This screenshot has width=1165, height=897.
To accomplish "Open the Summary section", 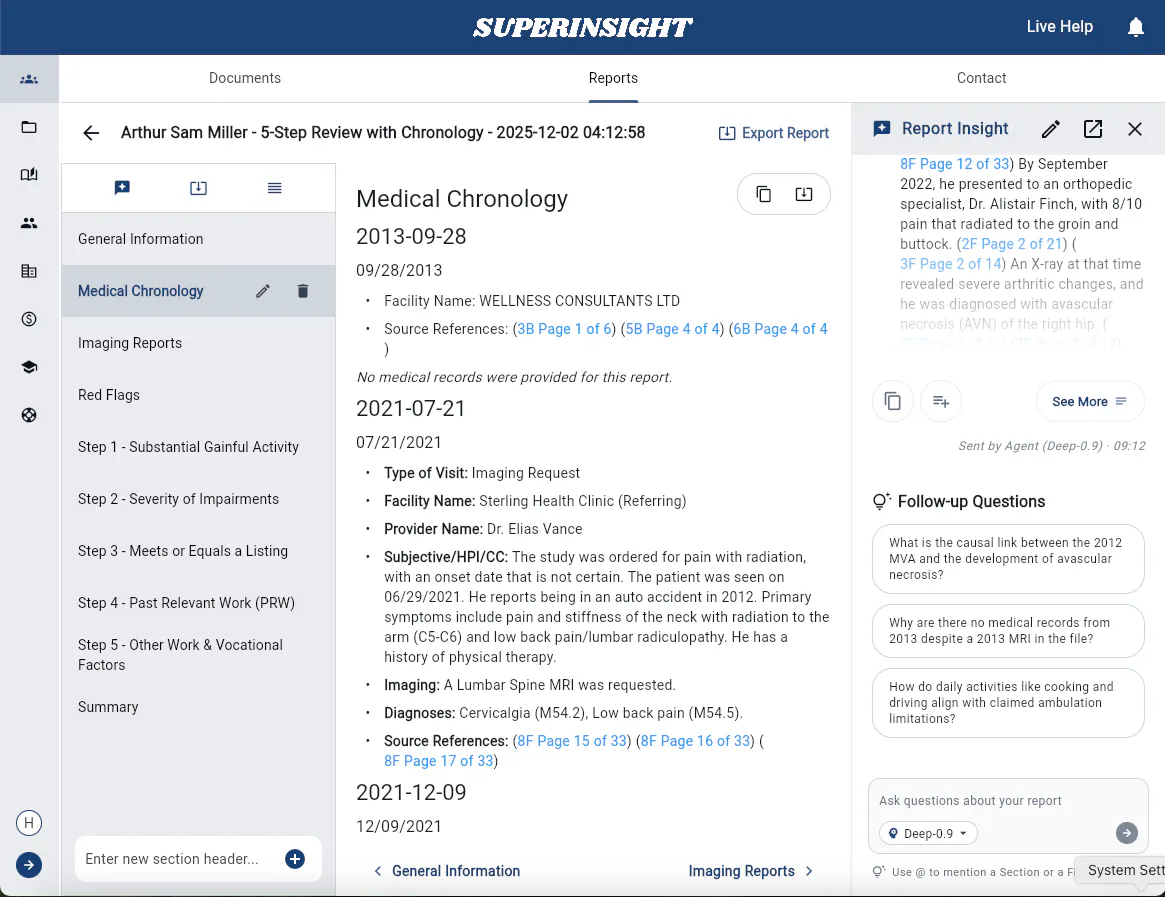I will click(198, 707).
